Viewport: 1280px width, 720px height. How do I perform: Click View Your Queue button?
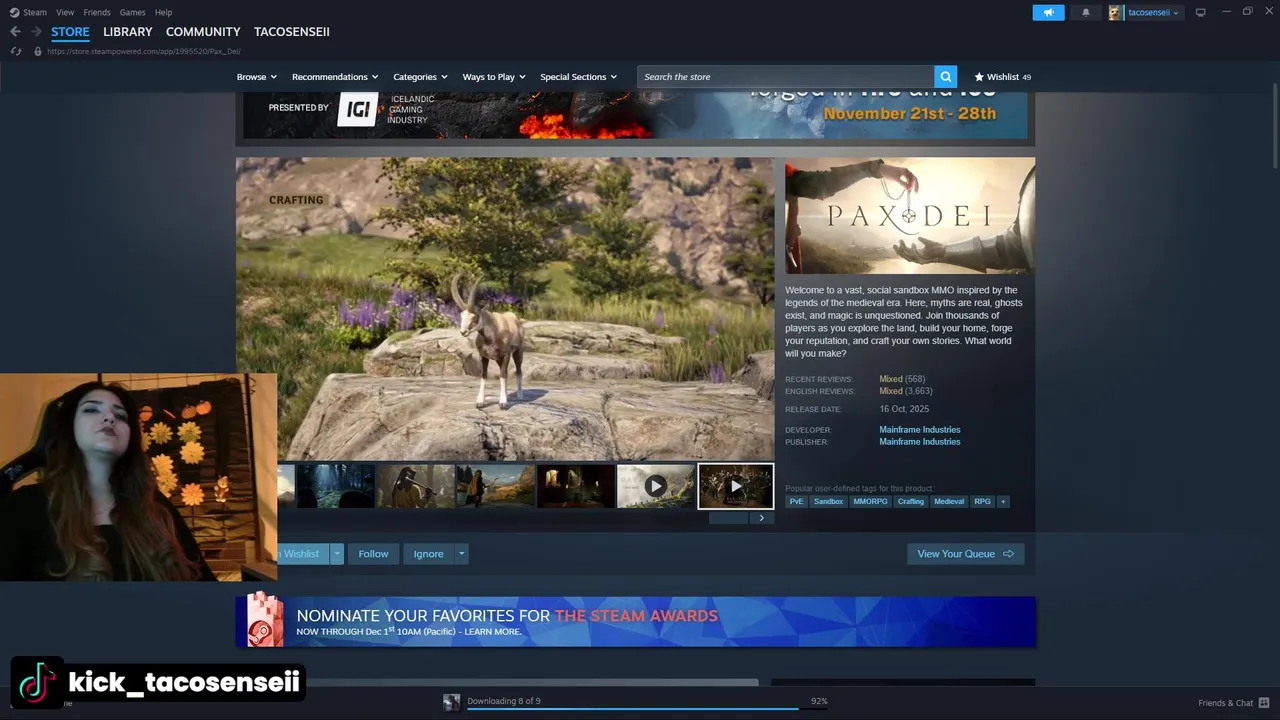coord(965,554)
